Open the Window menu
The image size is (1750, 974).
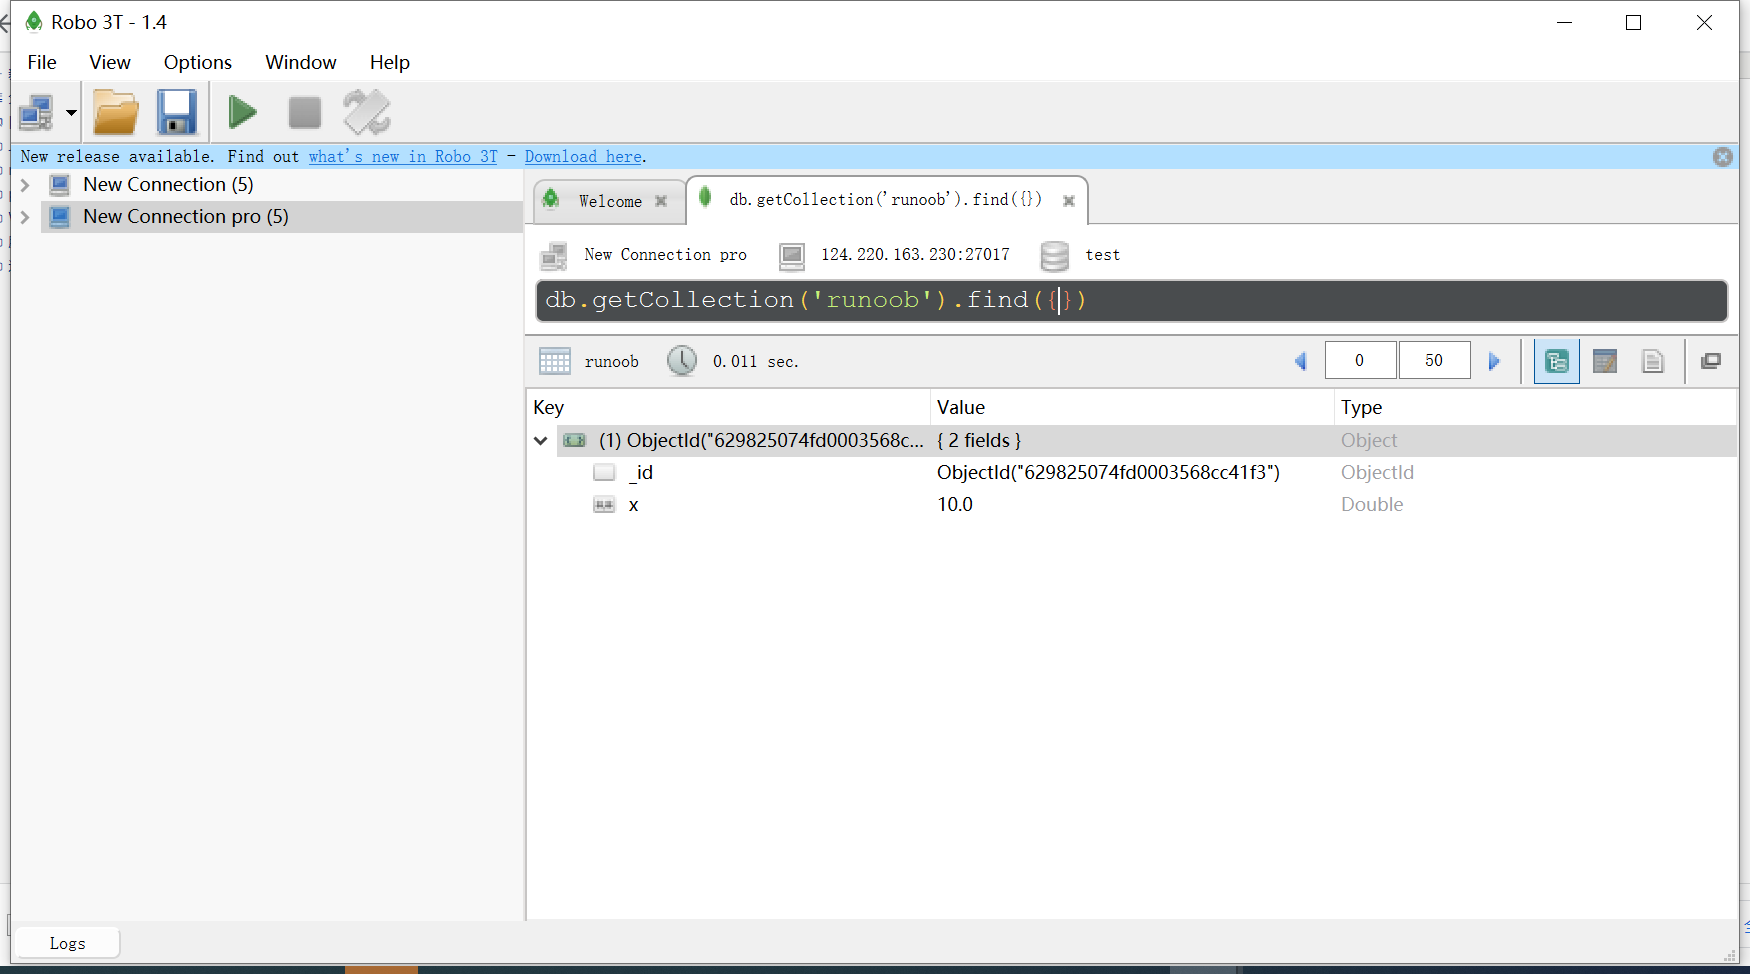point(301,62)
